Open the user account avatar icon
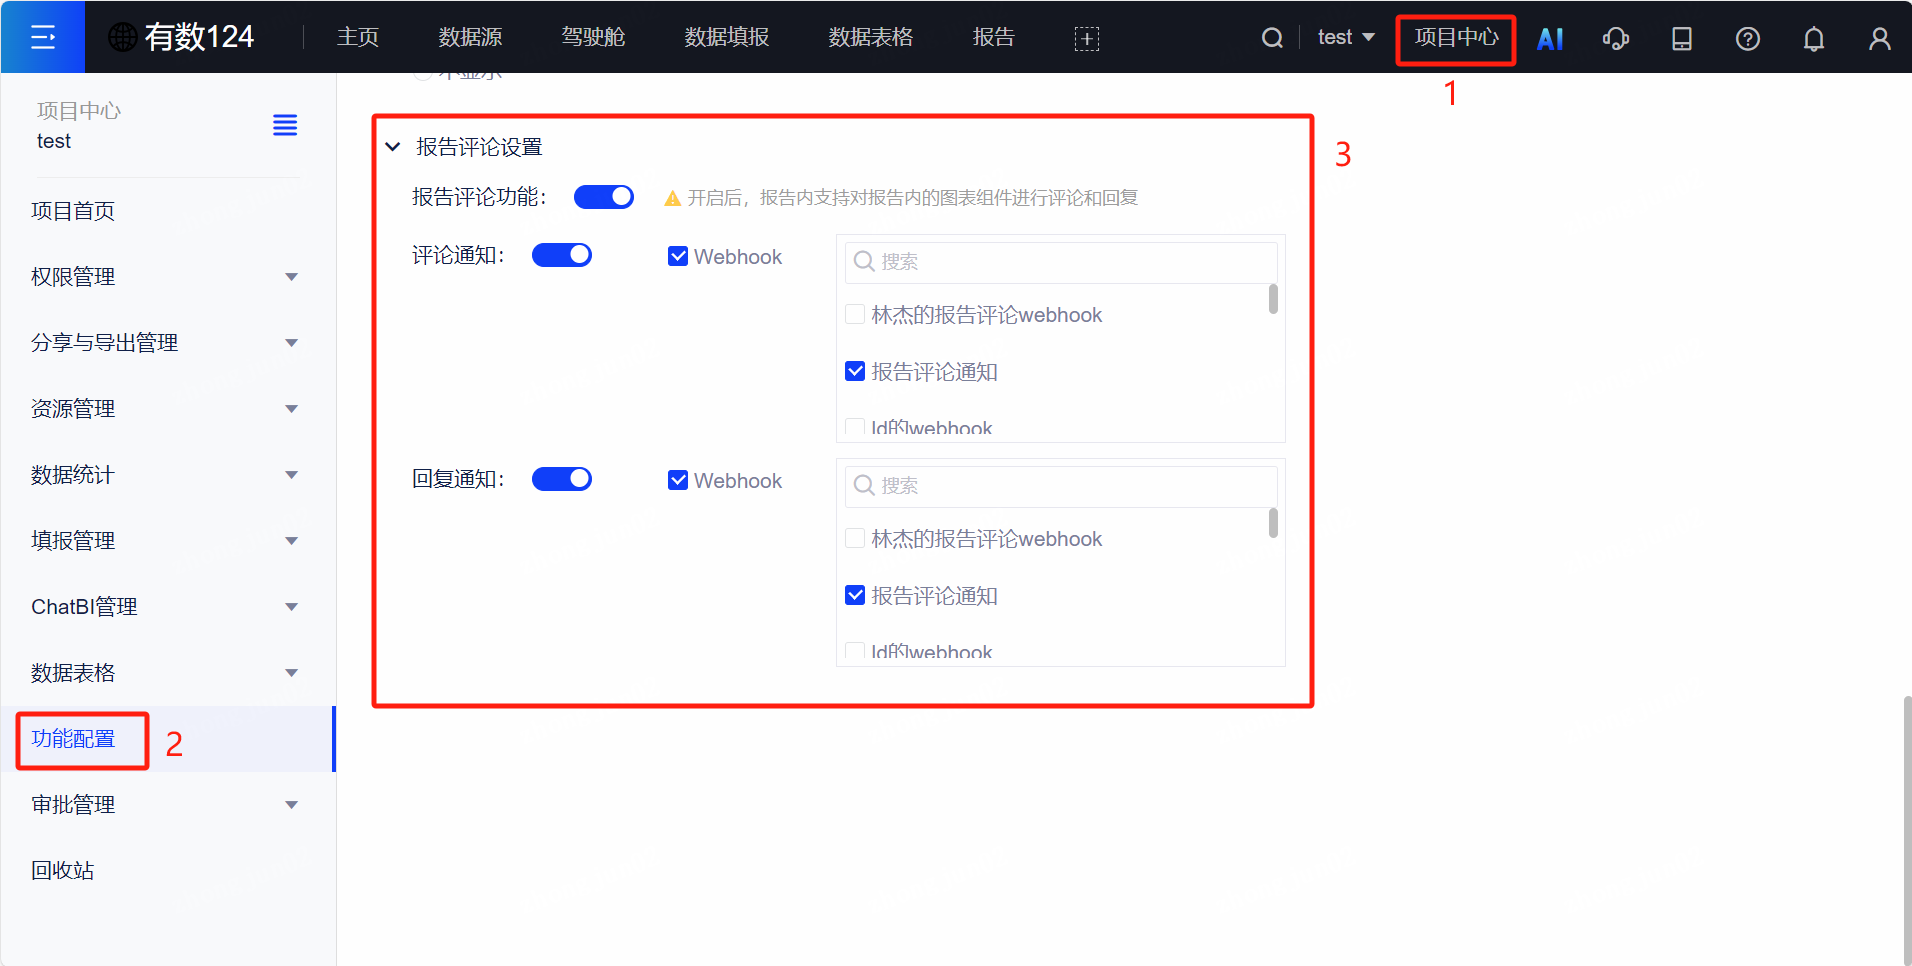 click(1879, 37)
